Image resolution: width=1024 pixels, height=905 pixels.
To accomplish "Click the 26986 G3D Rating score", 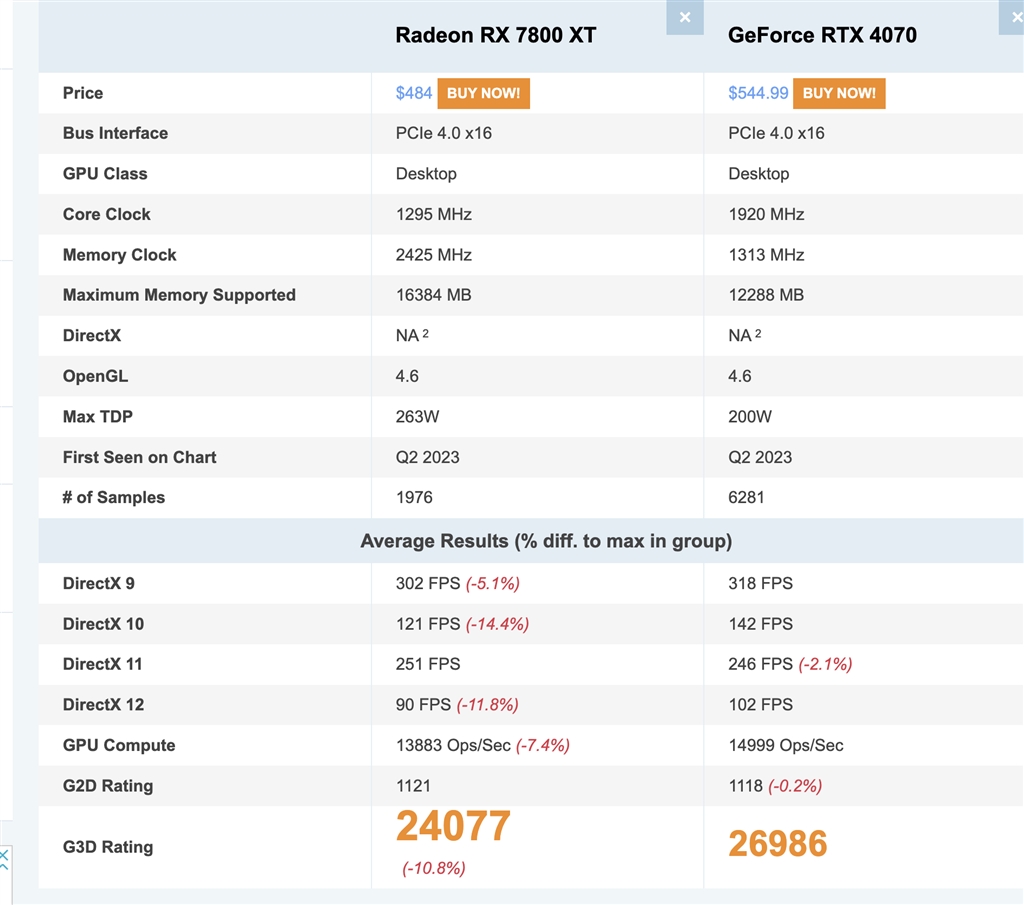I will point(778,844).
